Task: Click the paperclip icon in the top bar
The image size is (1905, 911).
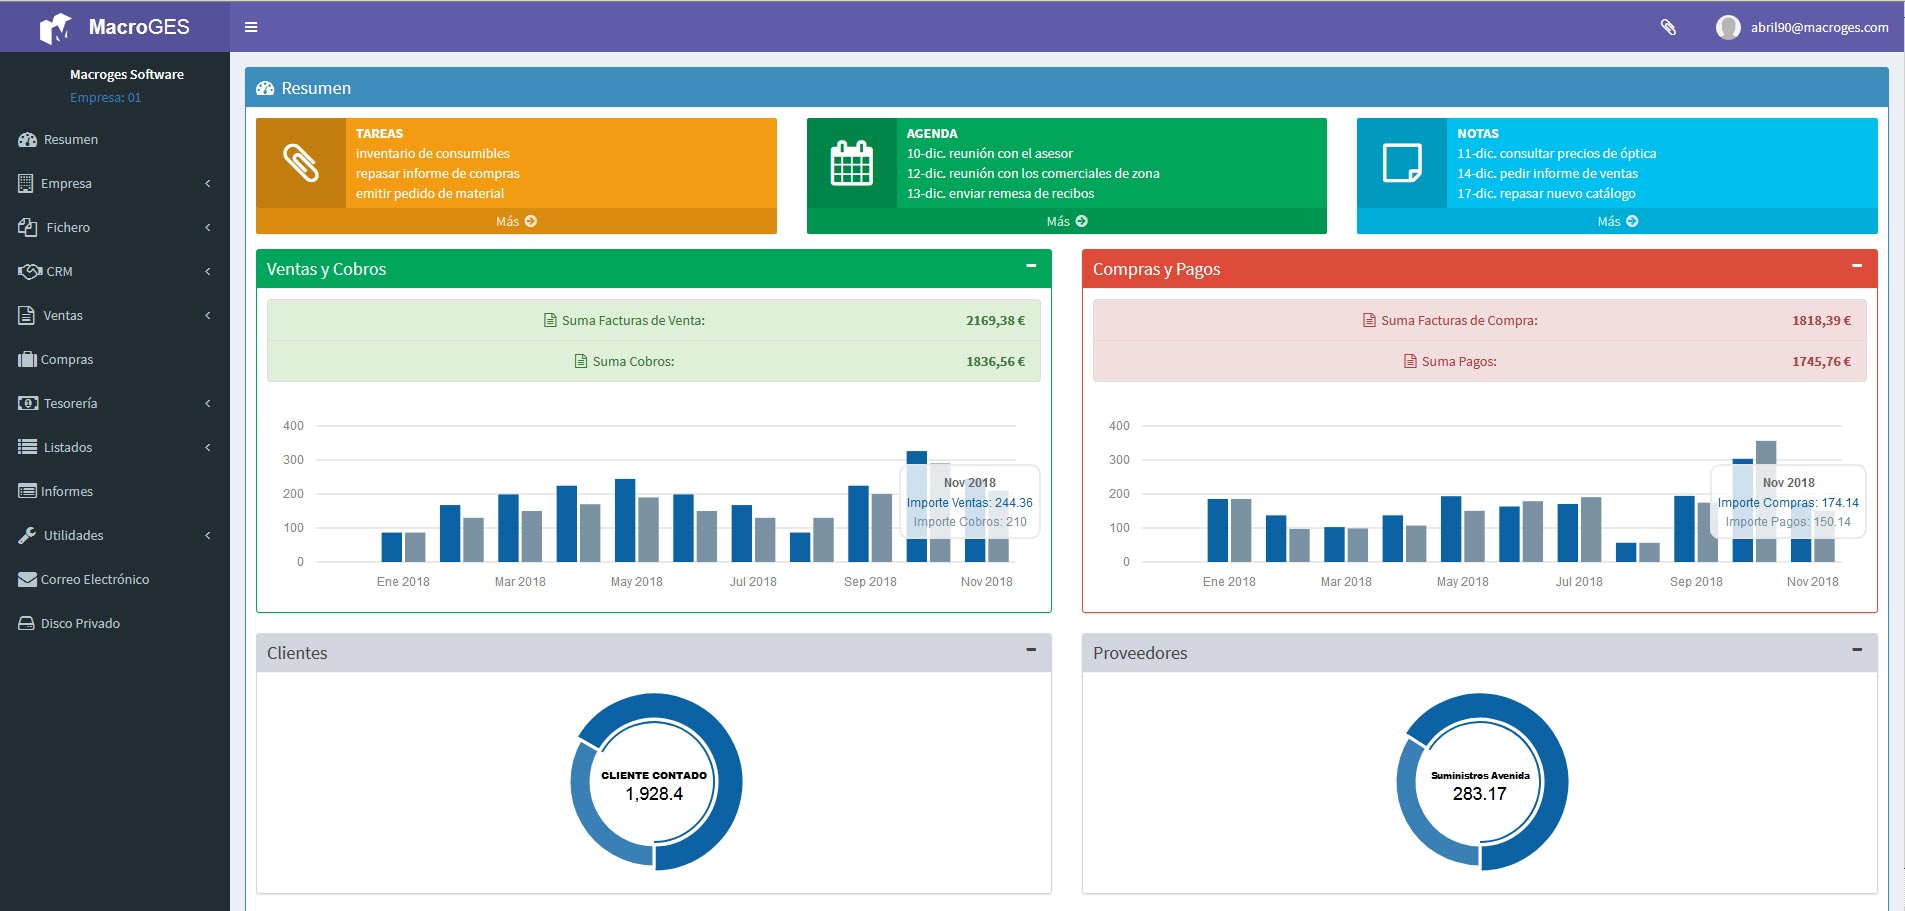Action: coord(1668,27)
